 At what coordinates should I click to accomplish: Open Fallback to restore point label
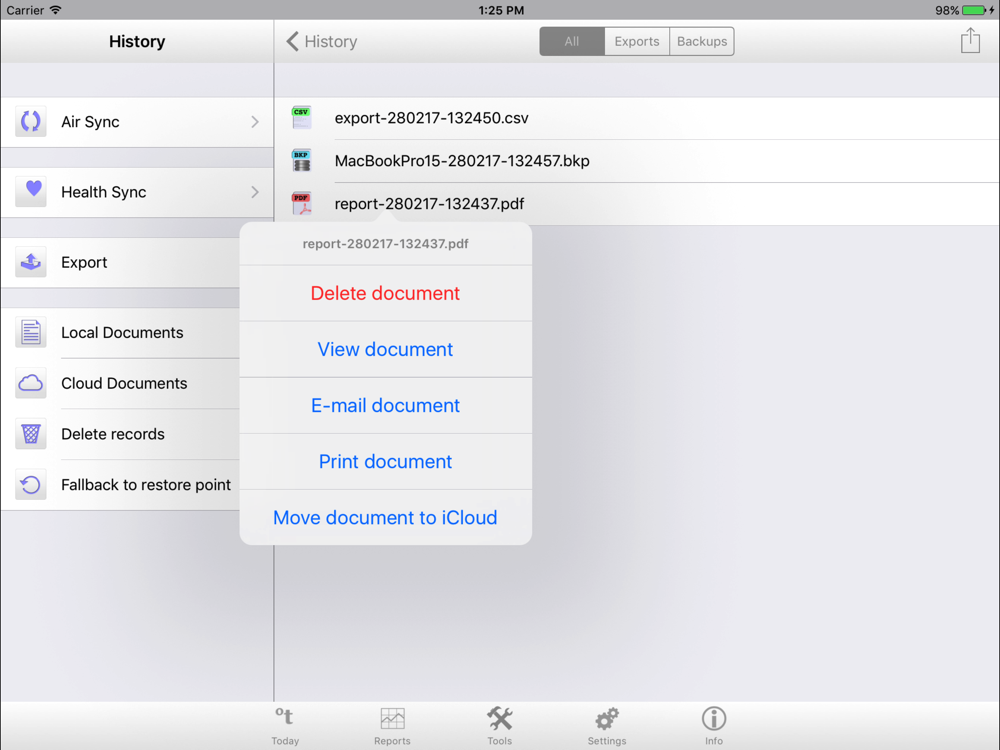pos(146,485)
